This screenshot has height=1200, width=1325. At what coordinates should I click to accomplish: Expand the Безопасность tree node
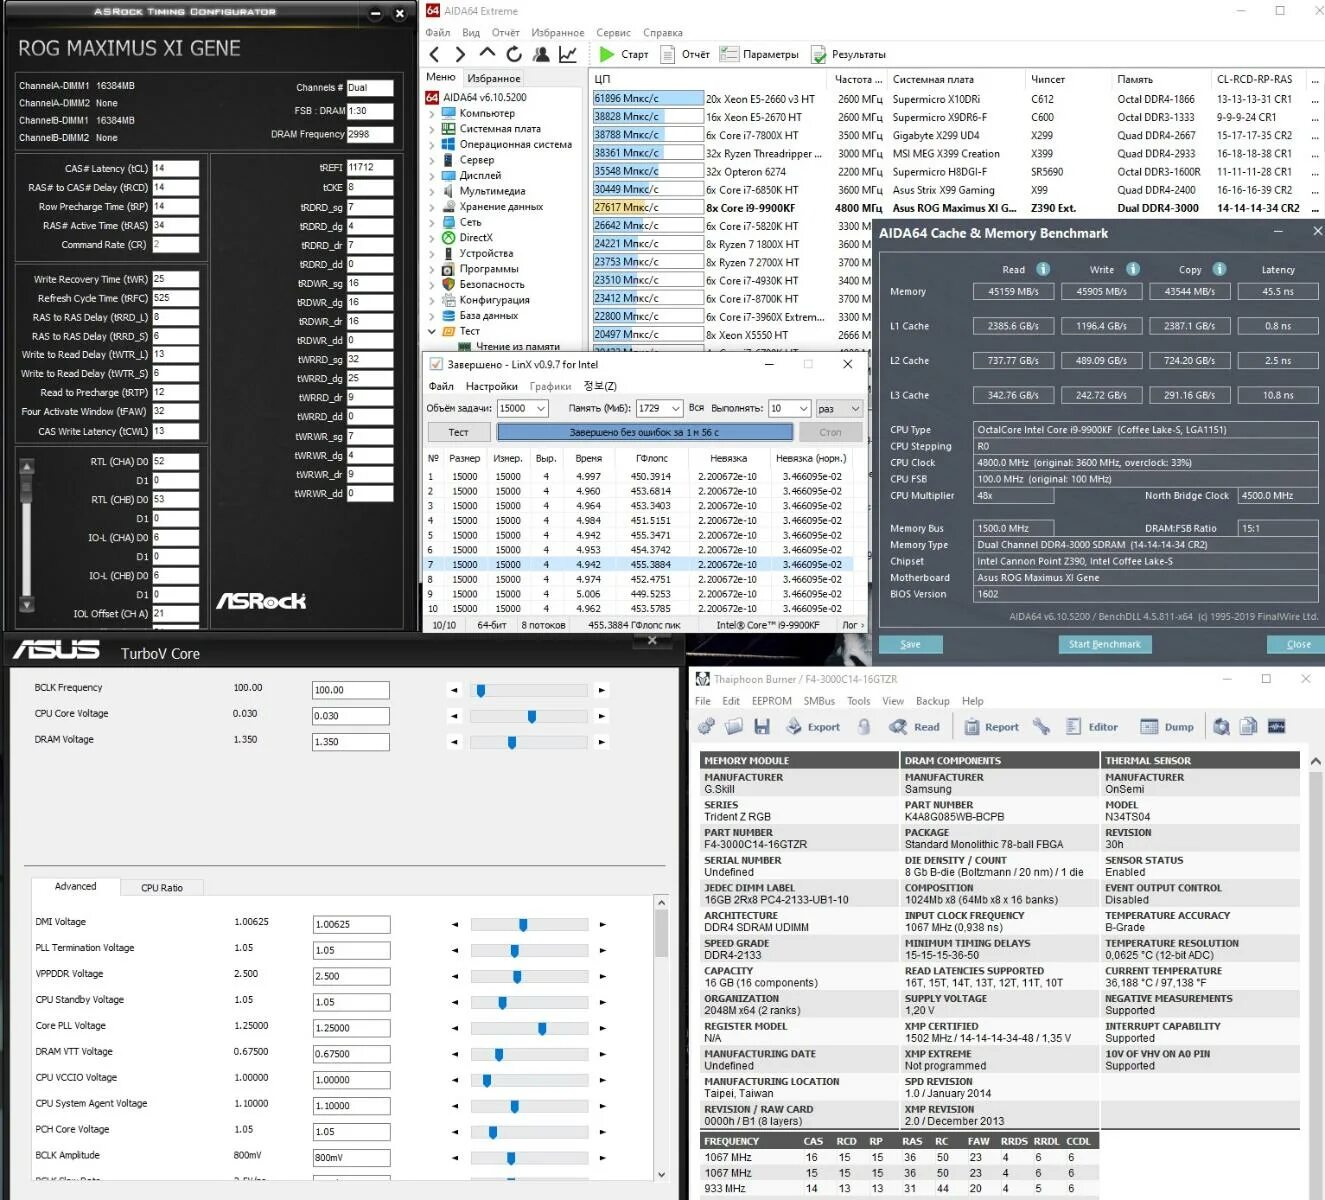[x=432, y=284]
